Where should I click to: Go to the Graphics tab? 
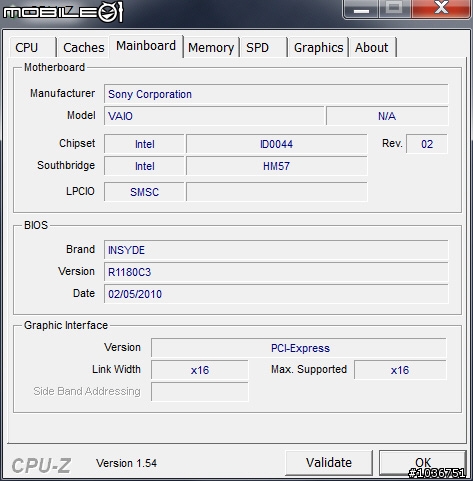pyautogui.click(x=318, y=47)
